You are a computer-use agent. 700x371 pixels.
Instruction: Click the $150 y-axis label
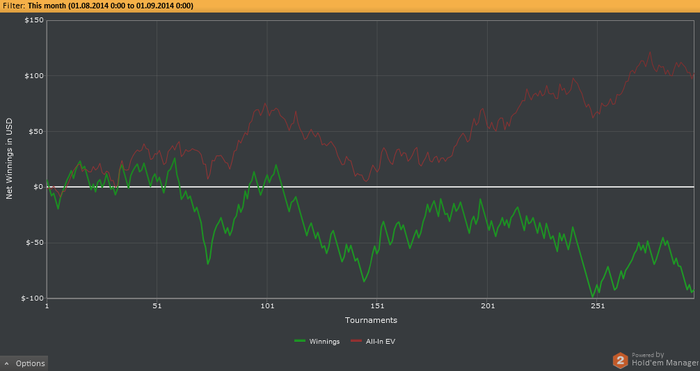pyautogui.click(x=35, y=20)
